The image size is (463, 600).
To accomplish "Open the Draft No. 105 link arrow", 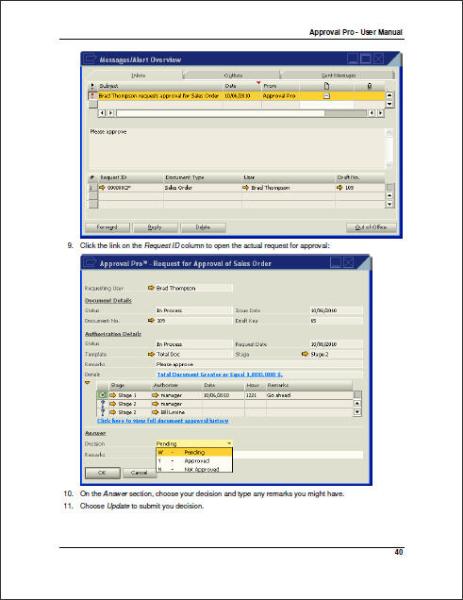I will click(x=339, y=188).
